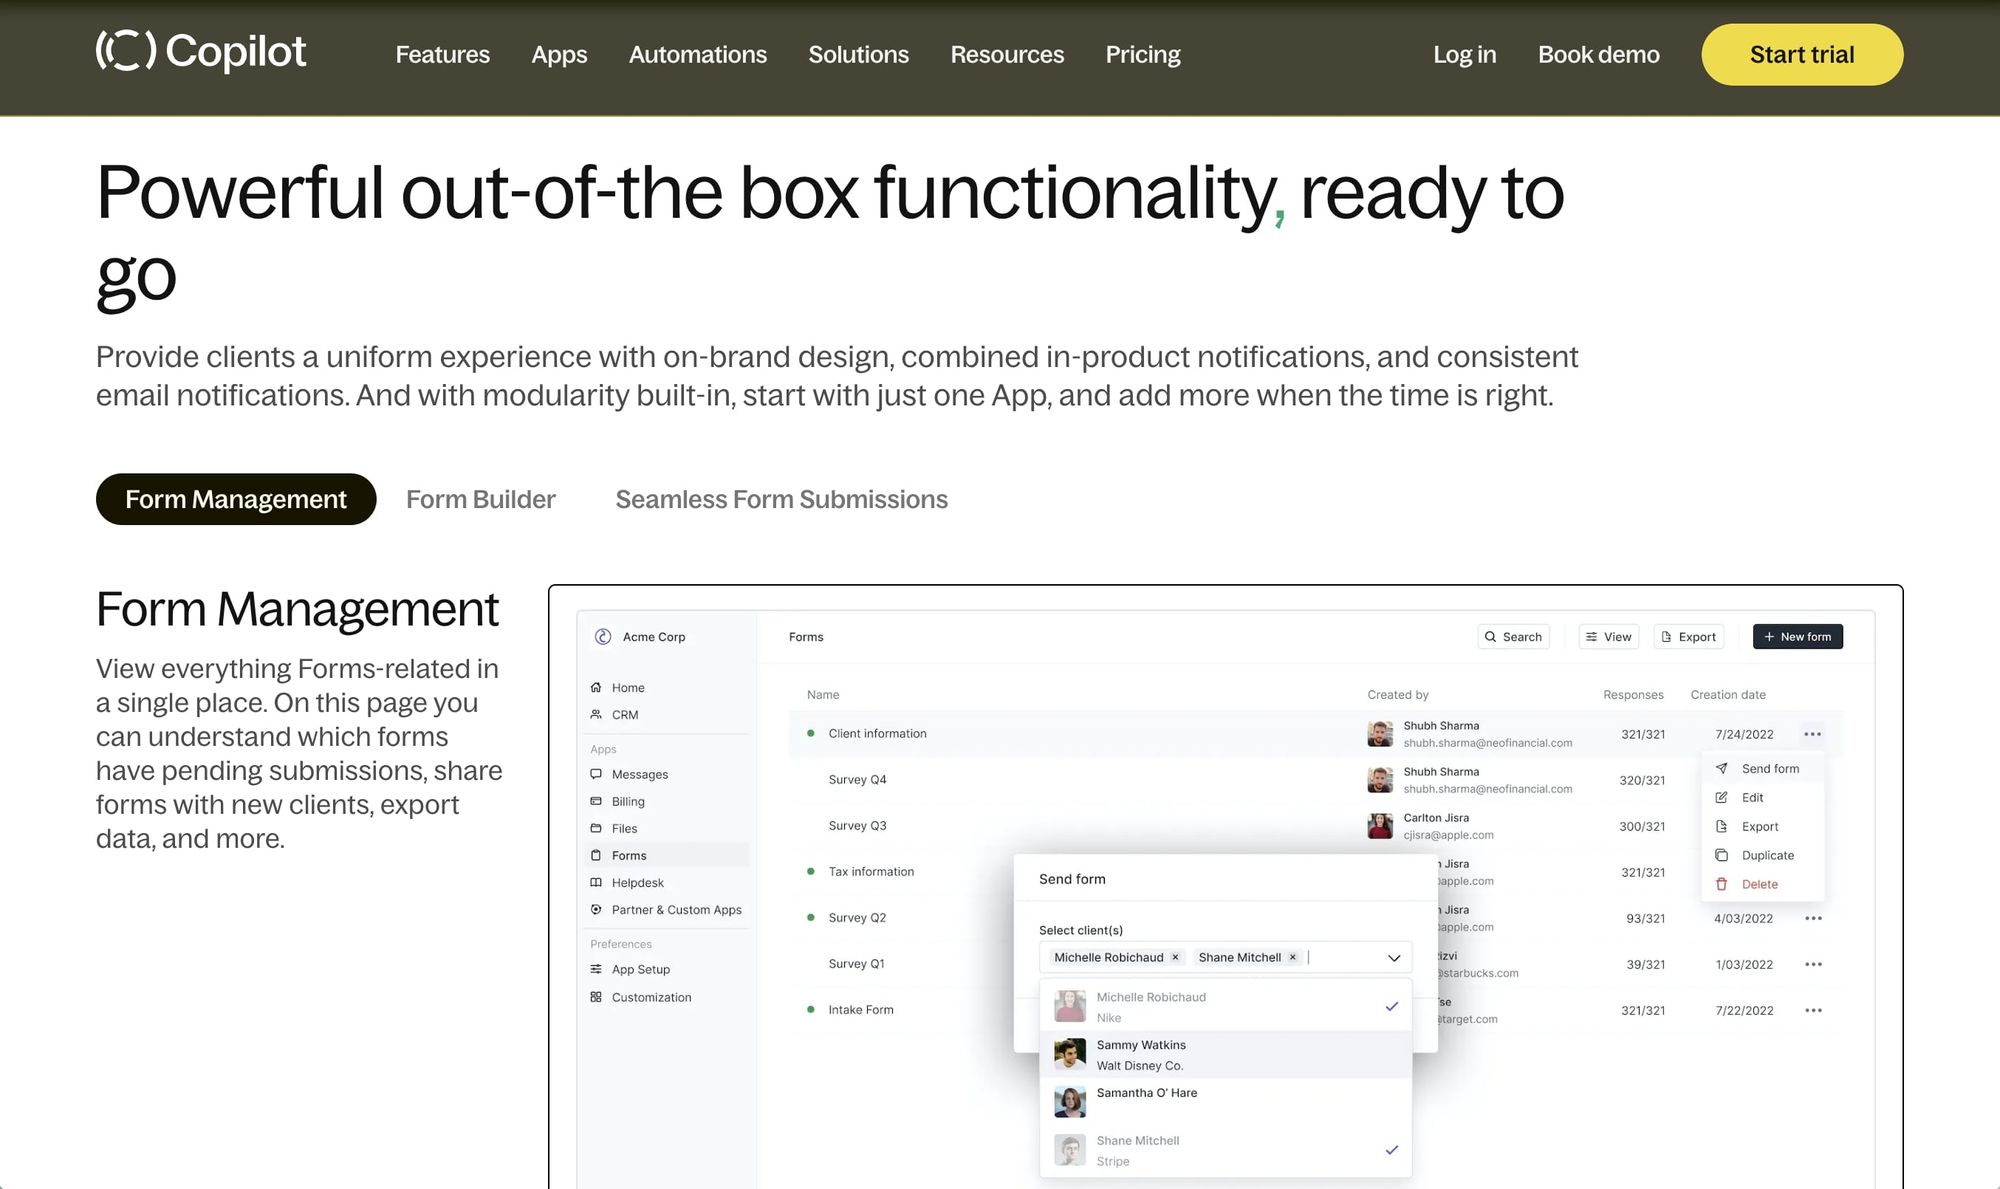Image resolution: width=2000 pixels, height=1189 pixels.
Task: Open actions menu for Client information row
Action: point(1813,733)
